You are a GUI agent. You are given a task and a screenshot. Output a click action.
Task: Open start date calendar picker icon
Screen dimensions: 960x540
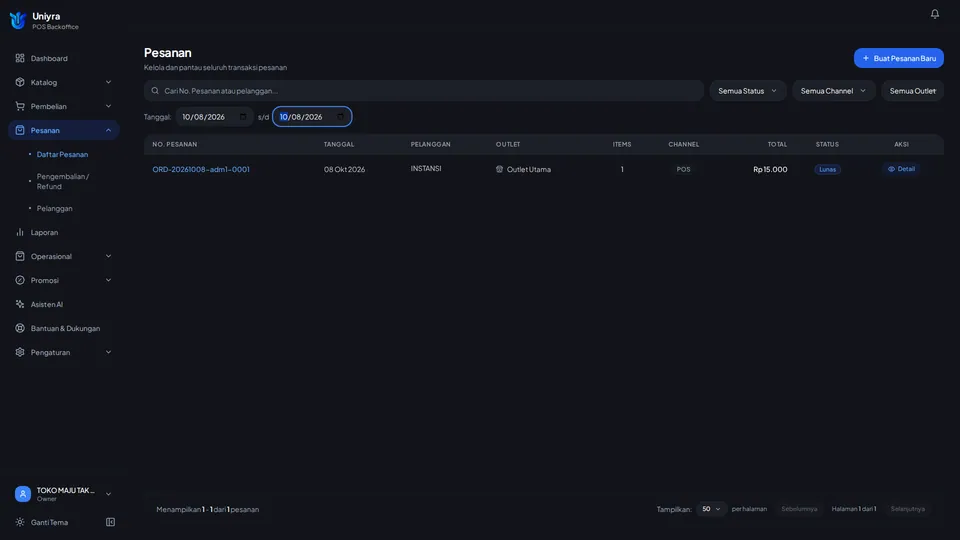click(x=243, y=116)
